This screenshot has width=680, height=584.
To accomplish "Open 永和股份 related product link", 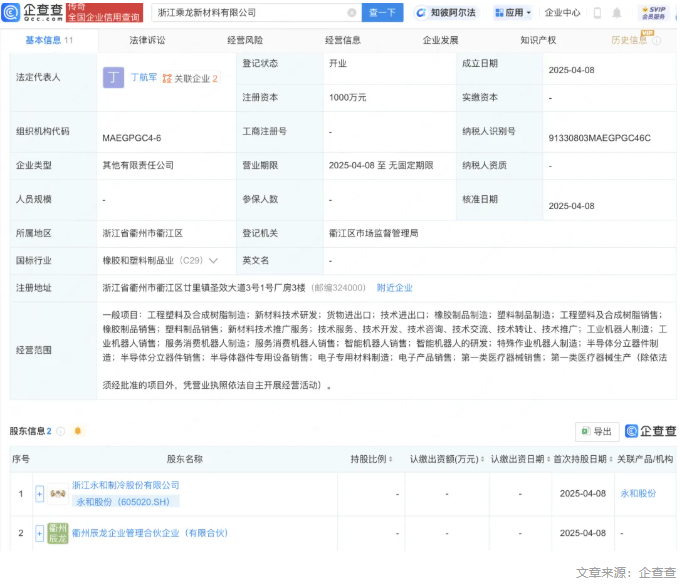I will pos(638,493).
